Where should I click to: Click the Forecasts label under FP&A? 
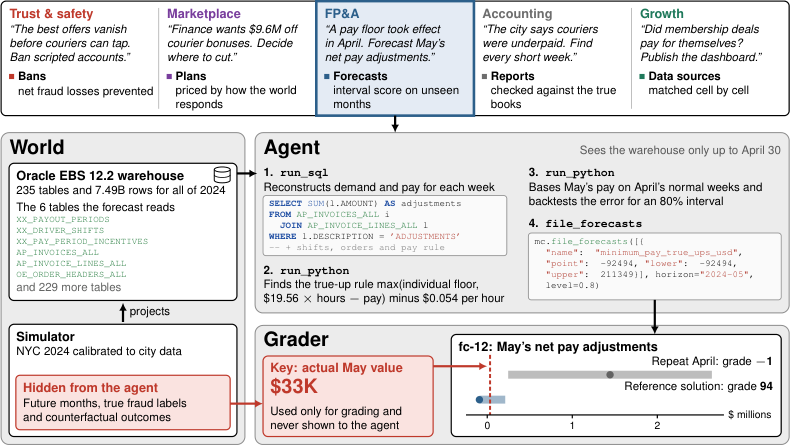[x=360, y=76]
